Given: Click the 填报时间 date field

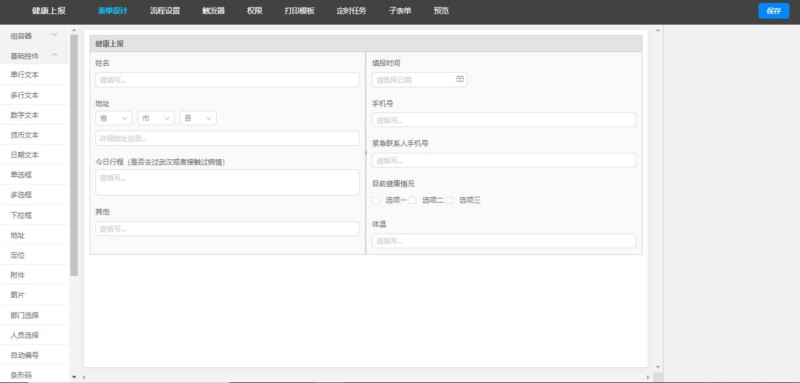Looking at the screenshot, I should coord(419,80).
